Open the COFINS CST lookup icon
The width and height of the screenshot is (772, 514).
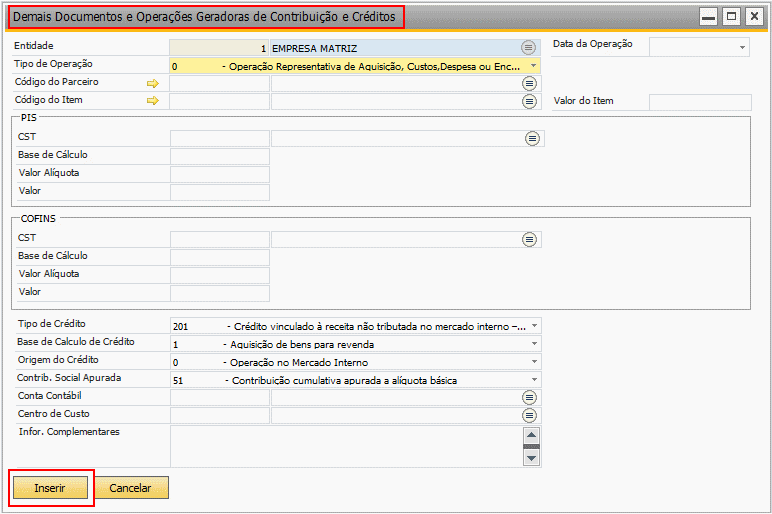[x=529, y=240]
